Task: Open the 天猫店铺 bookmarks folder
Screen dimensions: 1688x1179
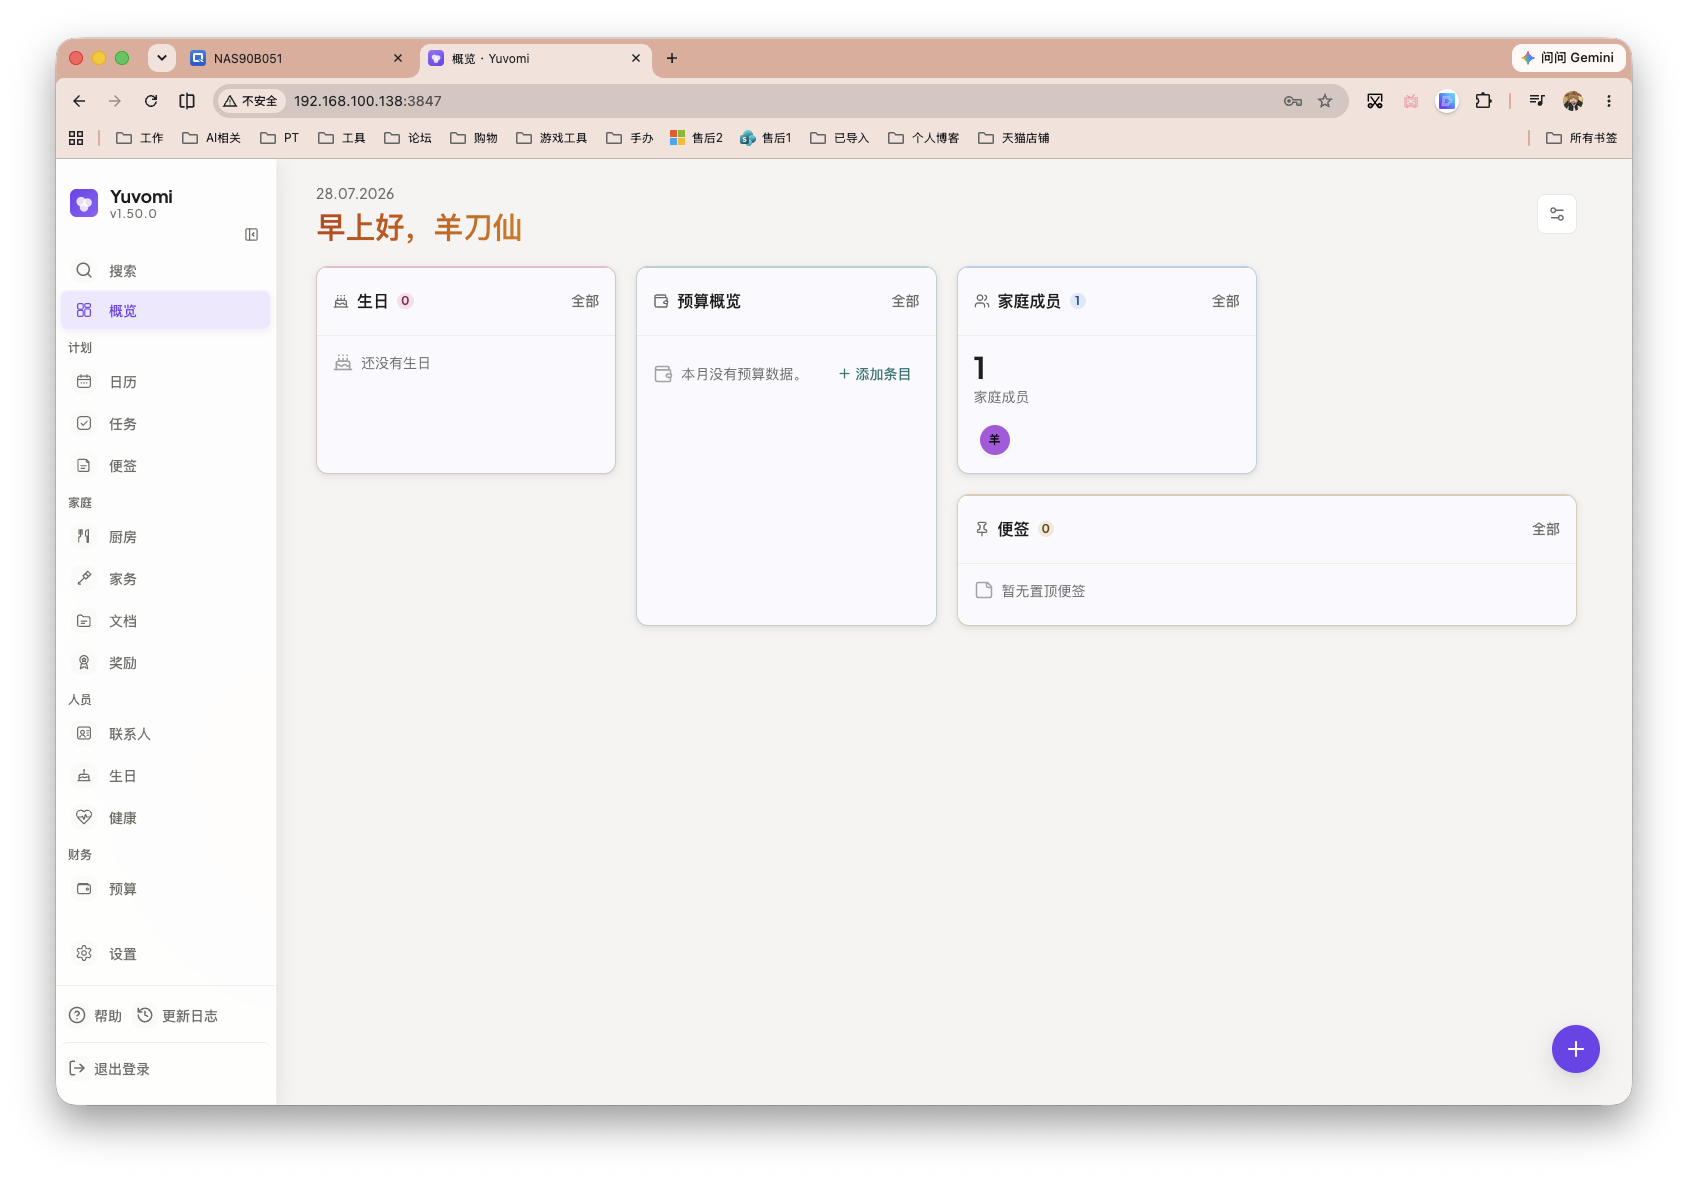Action: [1014, 138]
